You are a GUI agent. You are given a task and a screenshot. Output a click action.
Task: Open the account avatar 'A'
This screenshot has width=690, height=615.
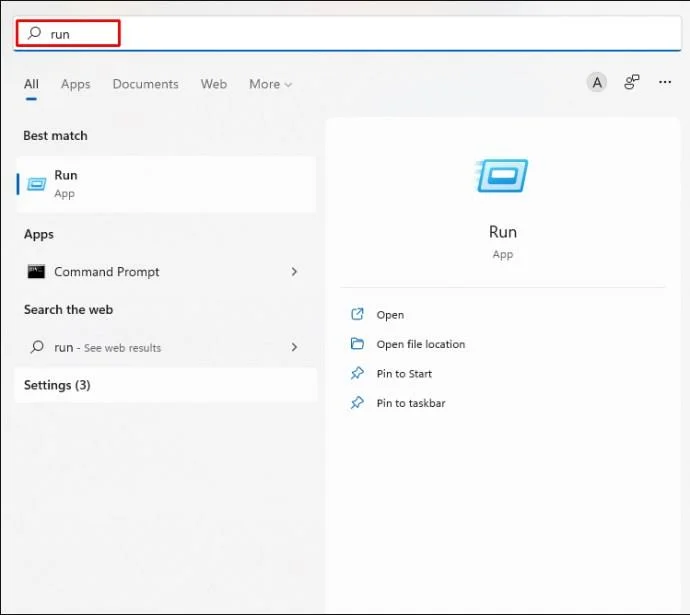click(x=597, y=82)
